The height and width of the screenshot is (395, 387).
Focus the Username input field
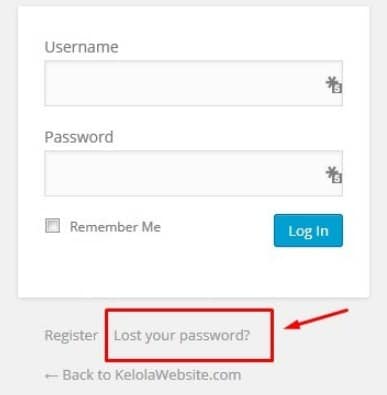click(x=193, y=83)
